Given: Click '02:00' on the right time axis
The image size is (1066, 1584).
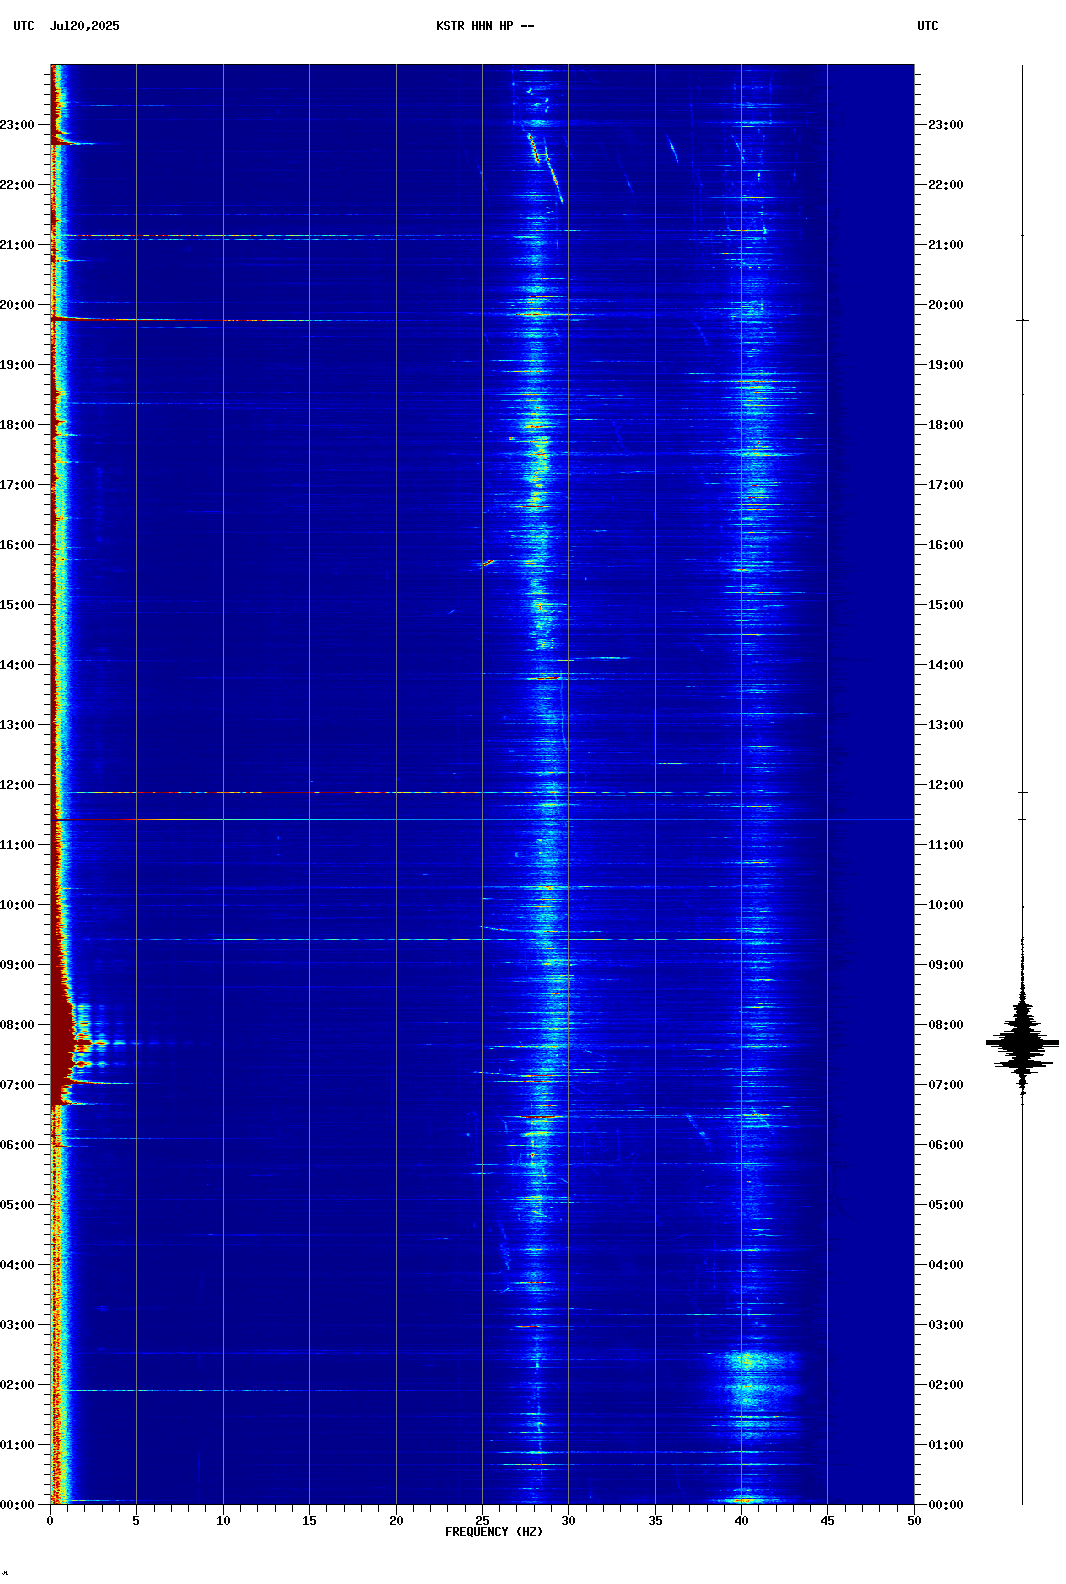Looking at the screenshot, I should click(946, 1385).
